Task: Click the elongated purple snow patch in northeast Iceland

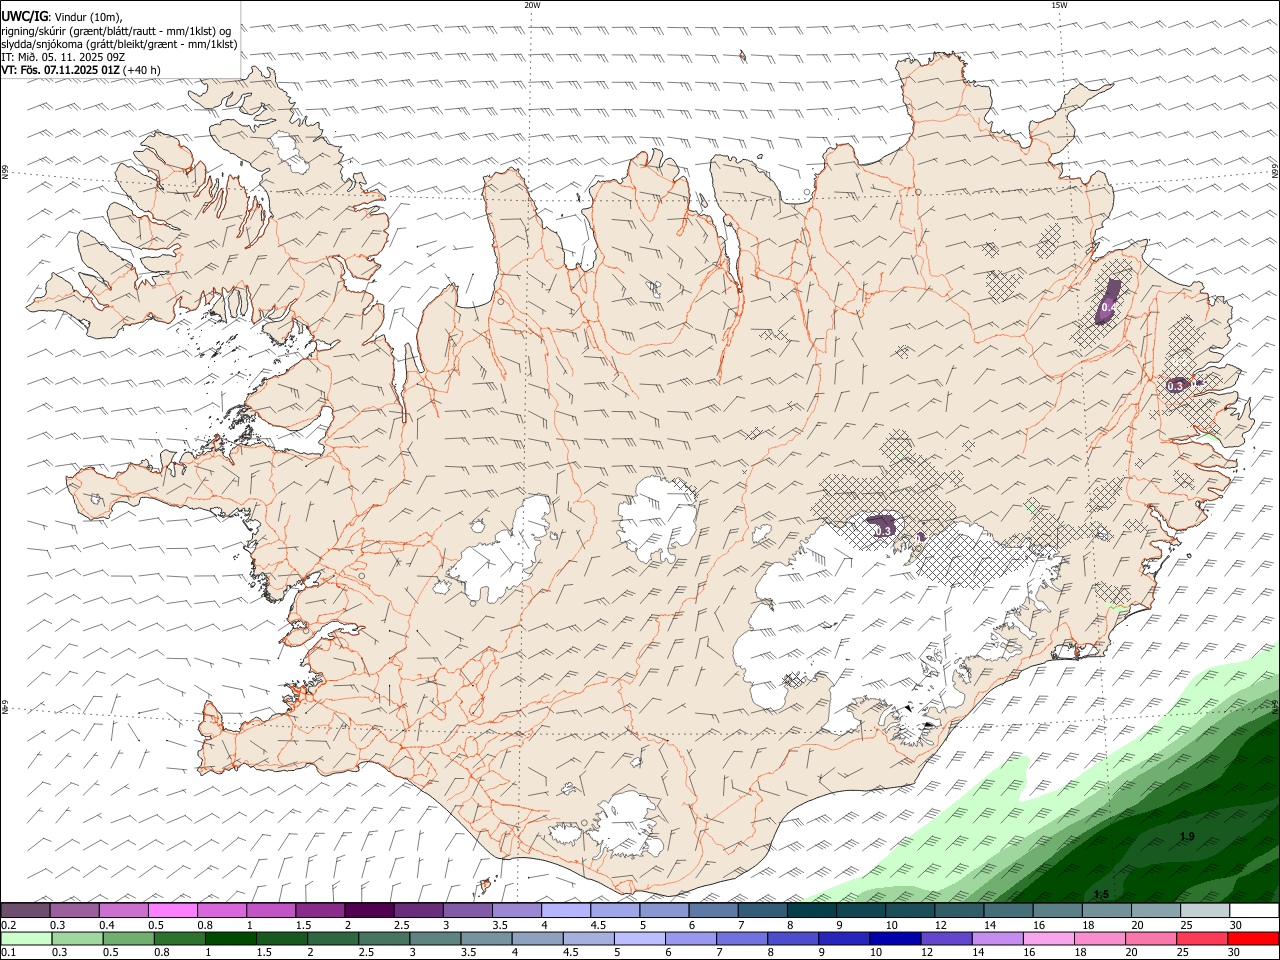Action: [x=1110, y=302]
